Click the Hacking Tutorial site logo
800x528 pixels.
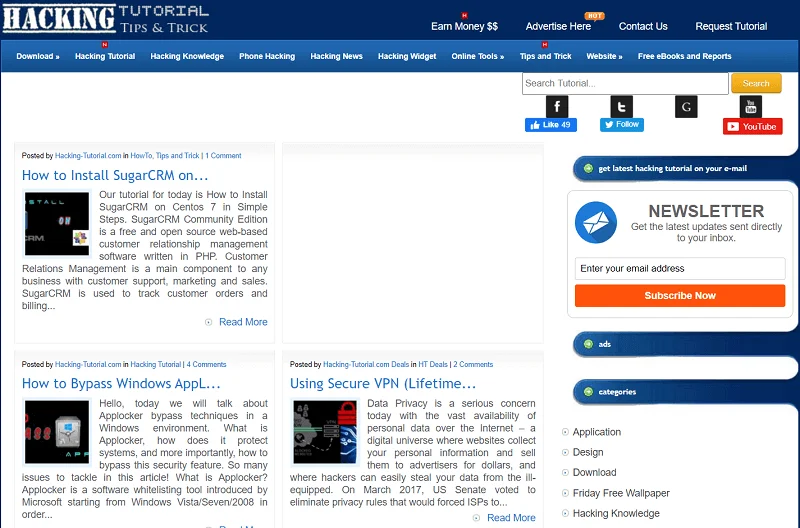(106, 18)
